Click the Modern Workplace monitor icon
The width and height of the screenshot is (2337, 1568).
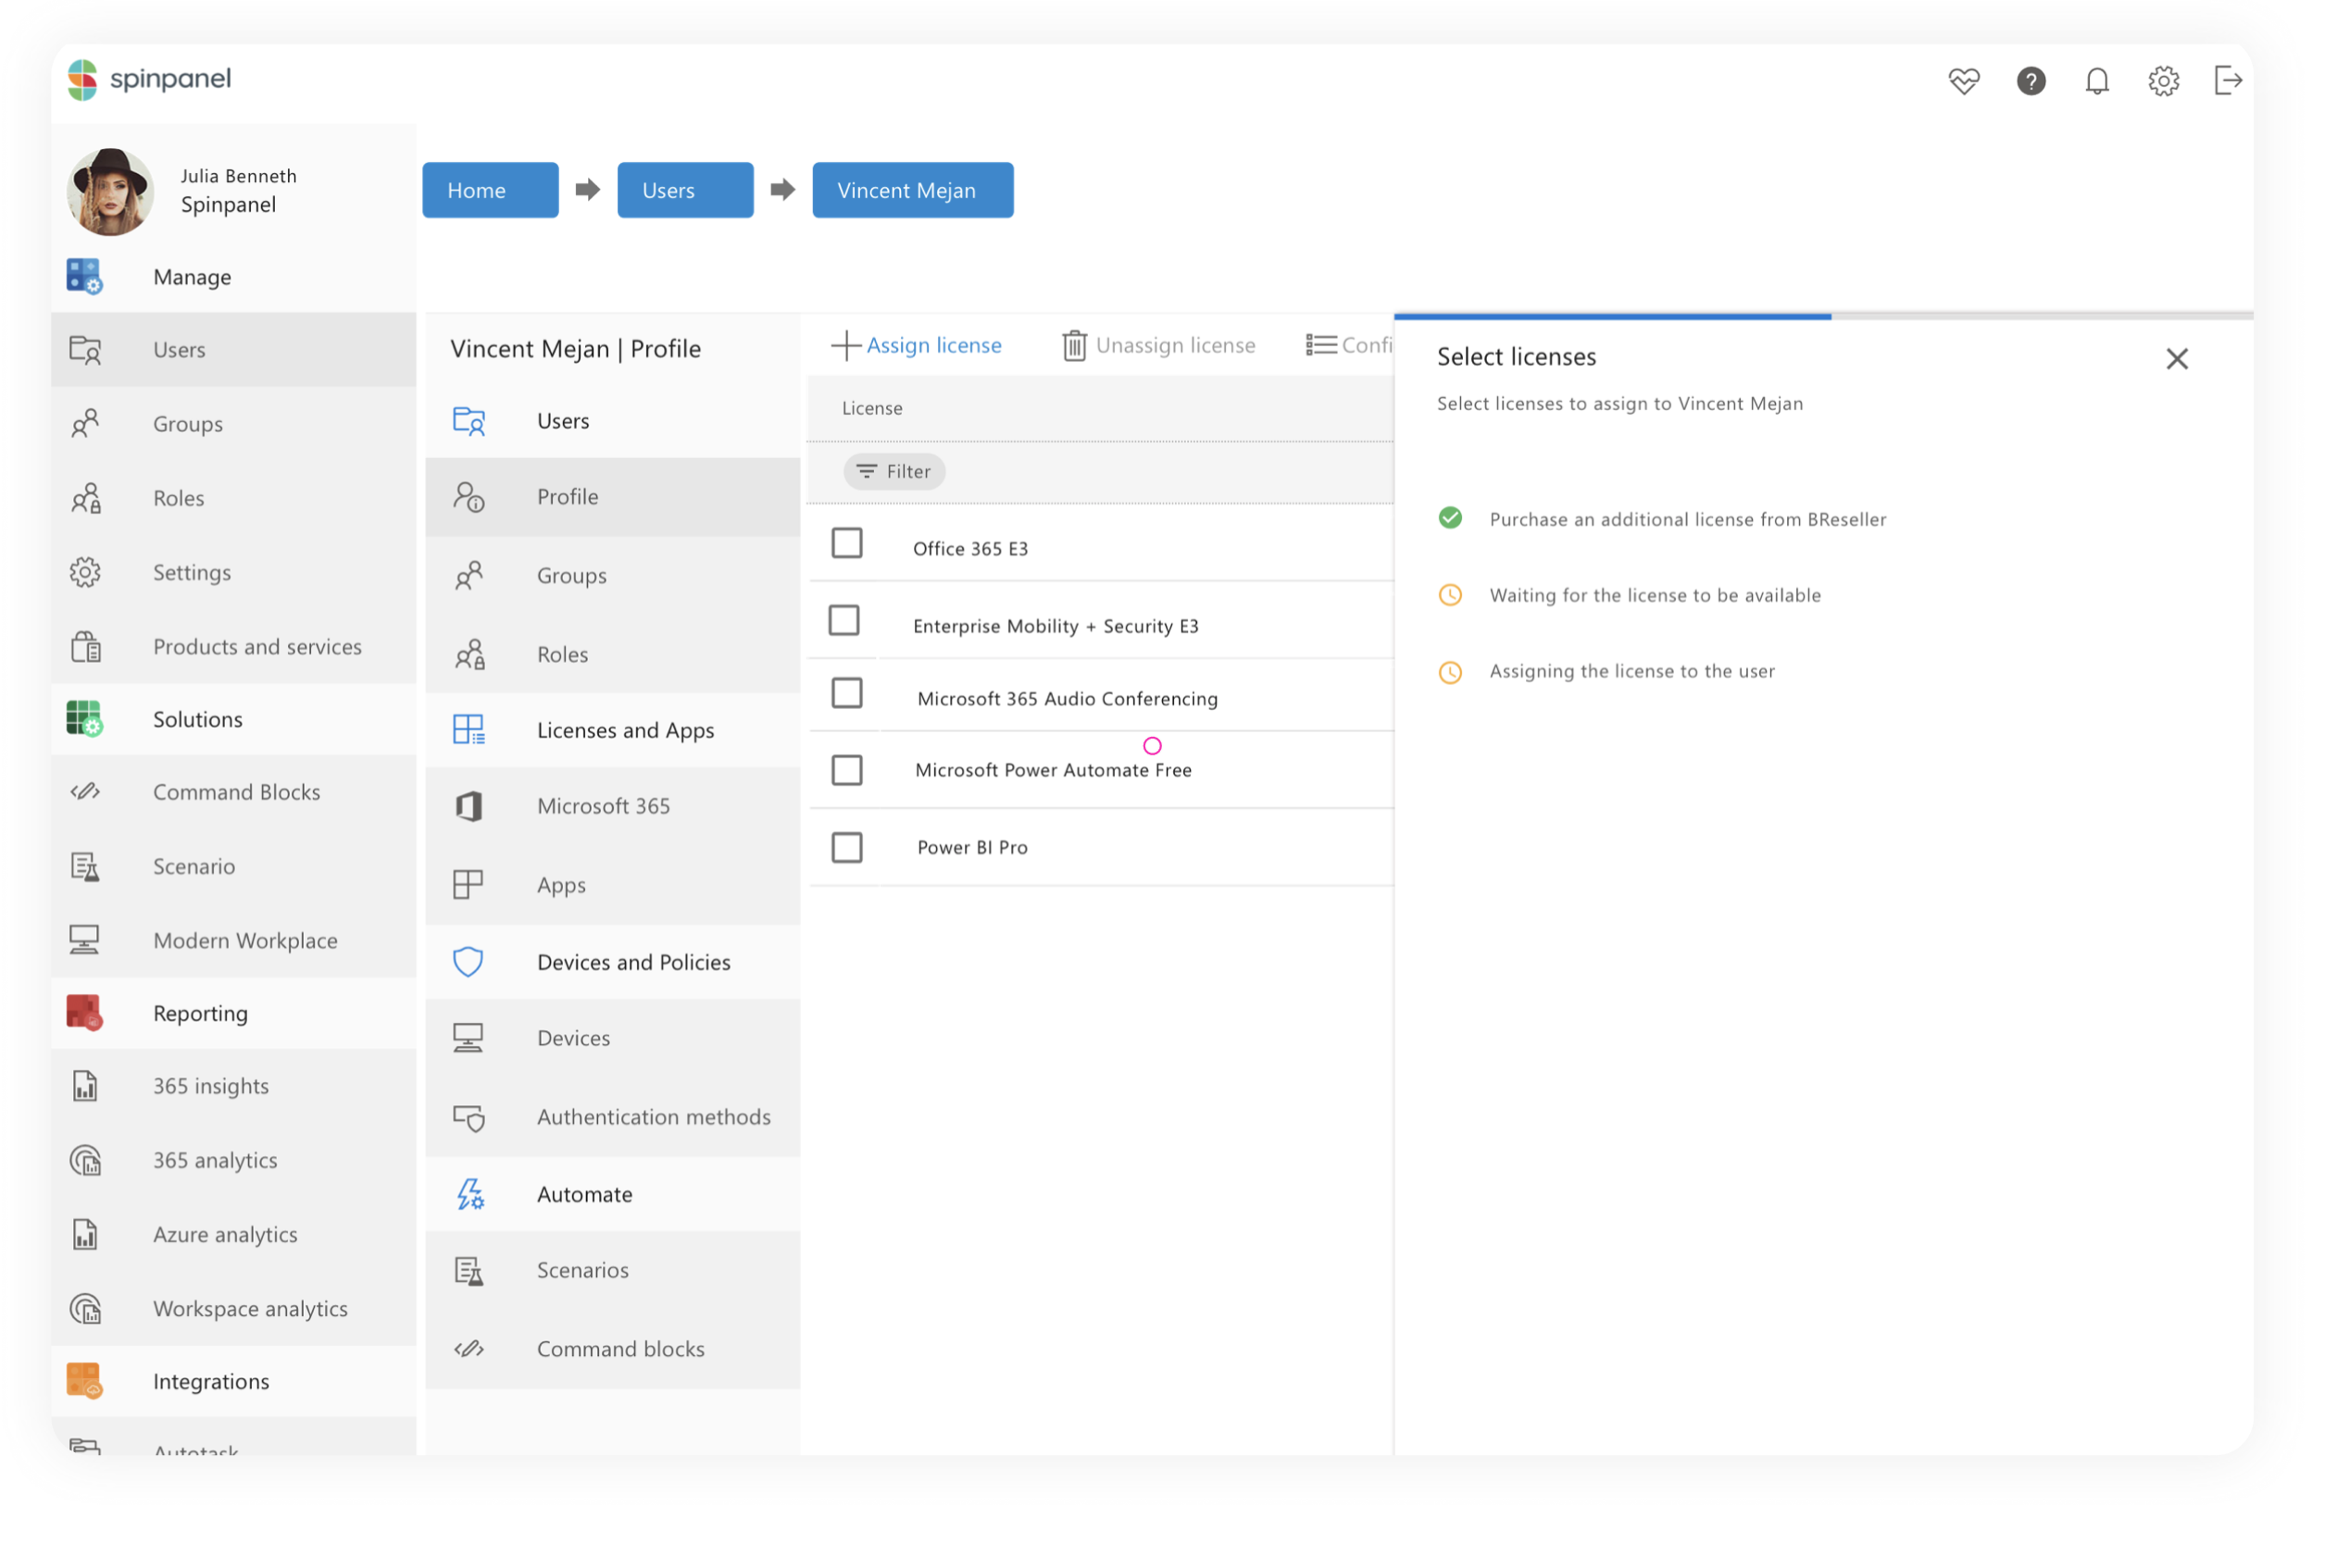[x=84, y=939]
